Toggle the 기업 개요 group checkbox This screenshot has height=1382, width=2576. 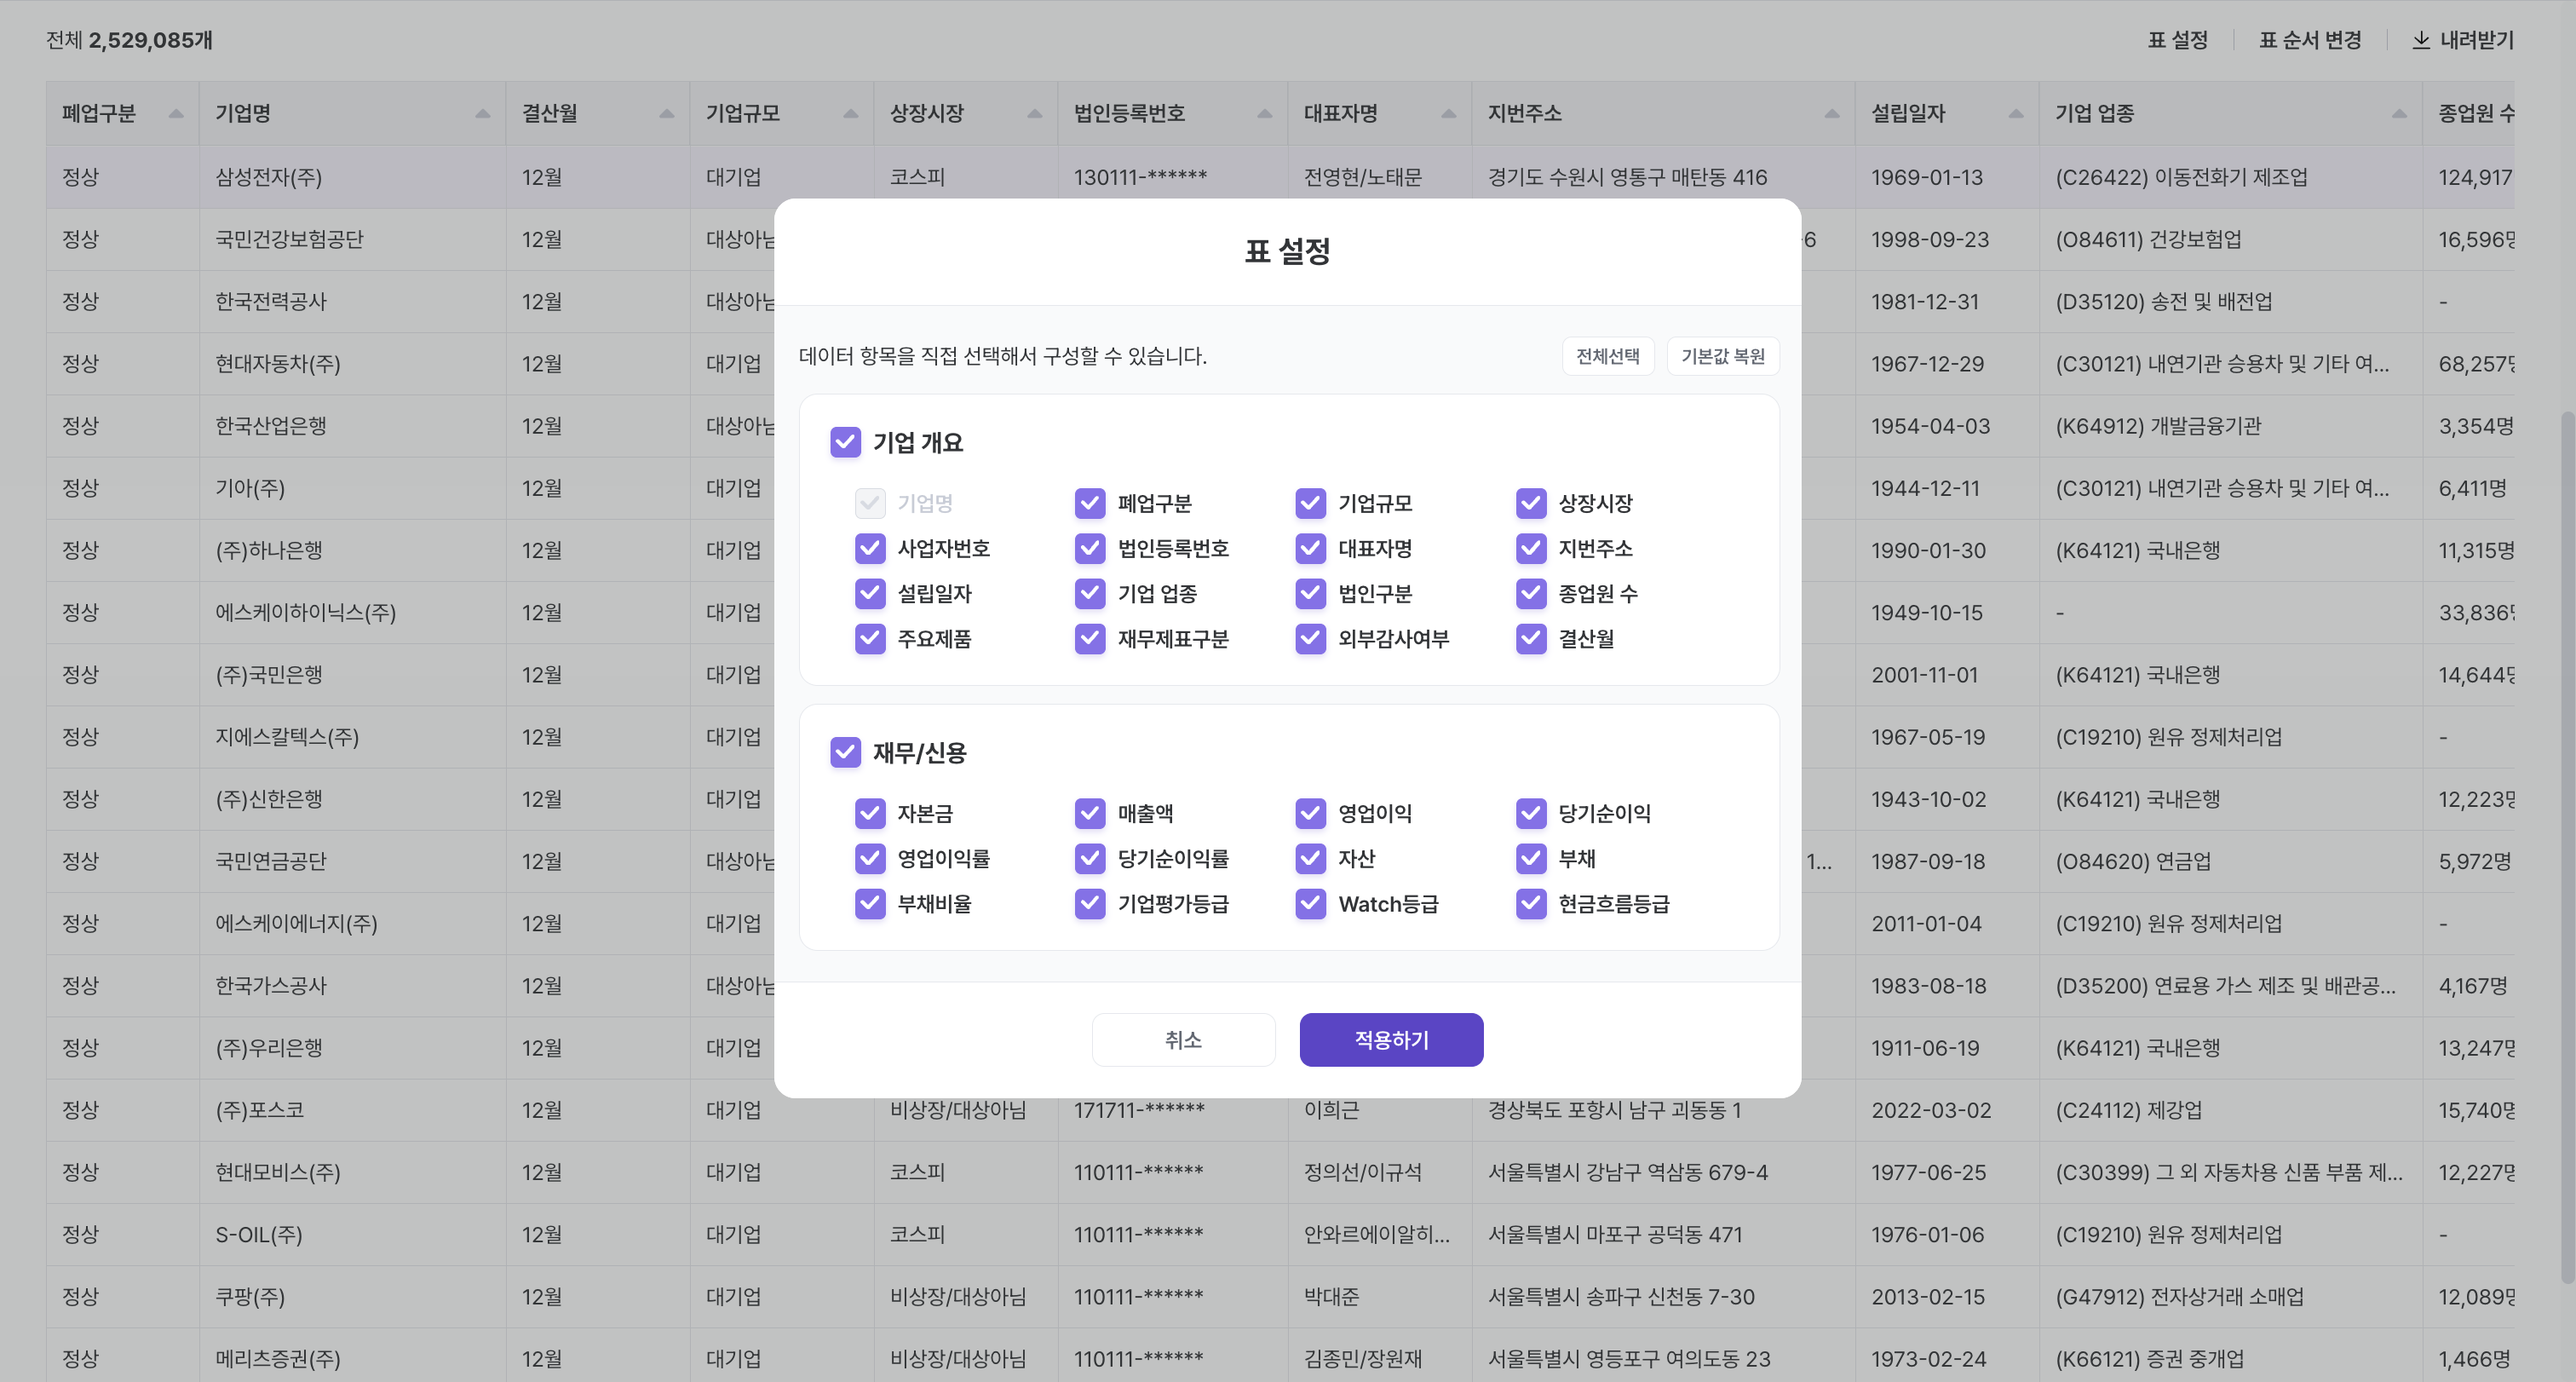[845, 442]
